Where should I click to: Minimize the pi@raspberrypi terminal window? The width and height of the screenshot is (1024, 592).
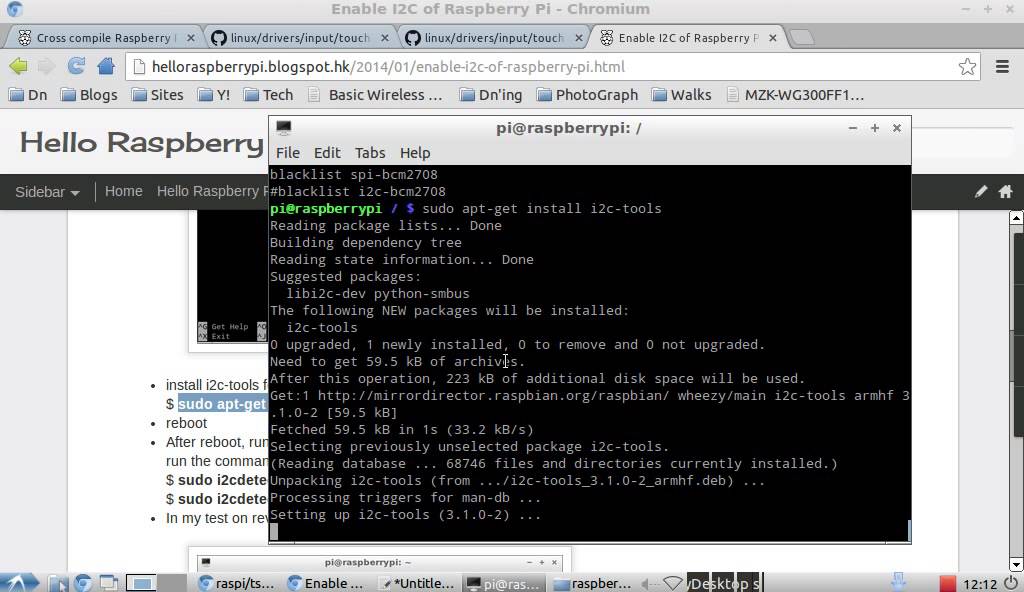tap(852, 128)
